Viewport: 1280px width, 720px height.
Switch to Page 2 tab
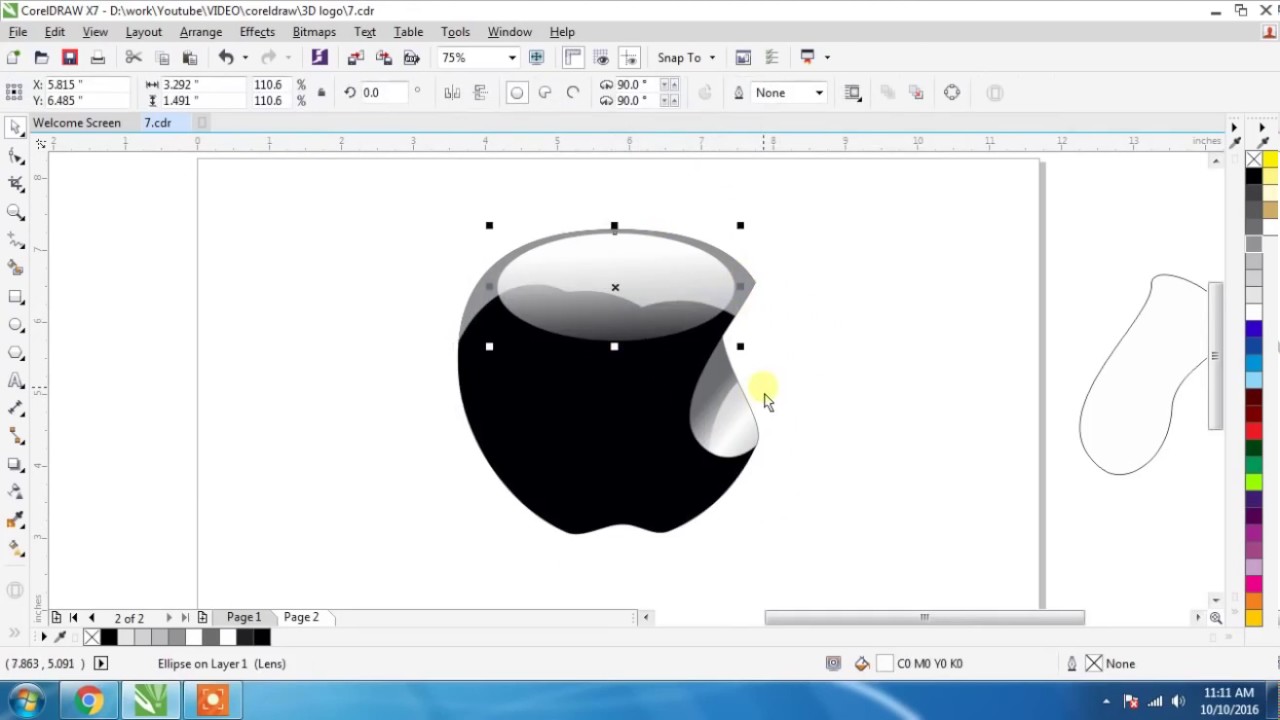pyautogui.click(x=301, y=617)
